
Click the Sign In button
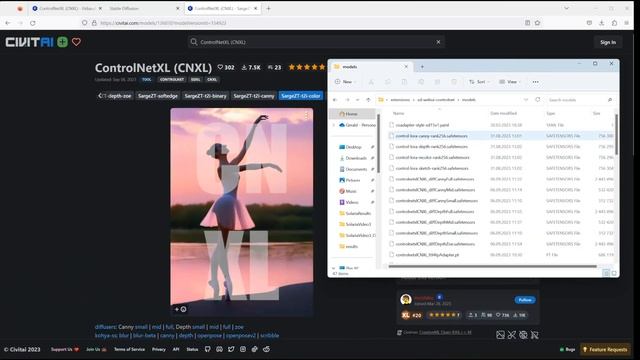click(x=608, y=42)
